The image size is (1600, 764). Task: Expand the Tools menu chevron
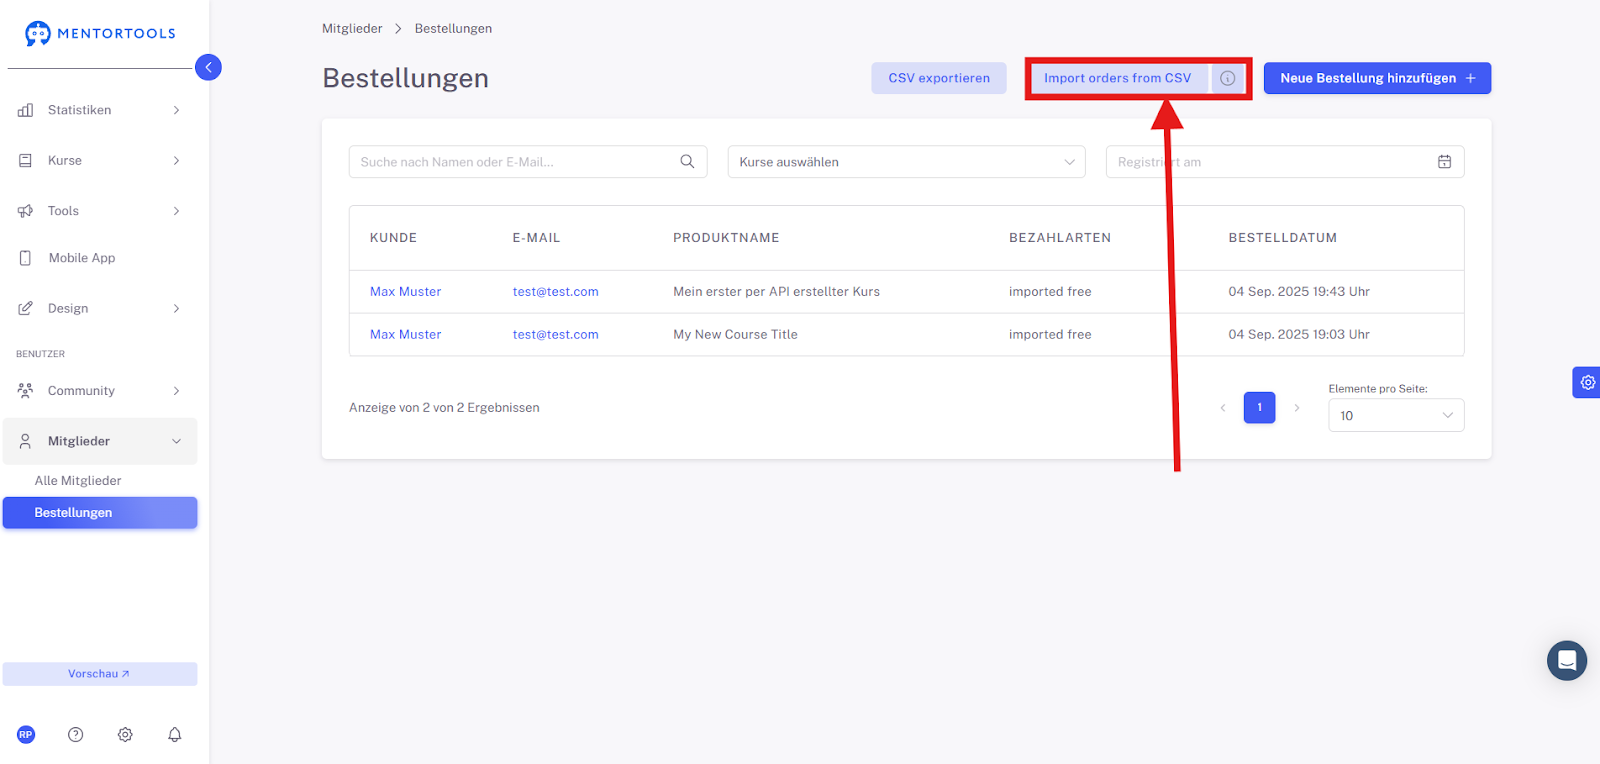pyautogui.click(x=176, y=211)
